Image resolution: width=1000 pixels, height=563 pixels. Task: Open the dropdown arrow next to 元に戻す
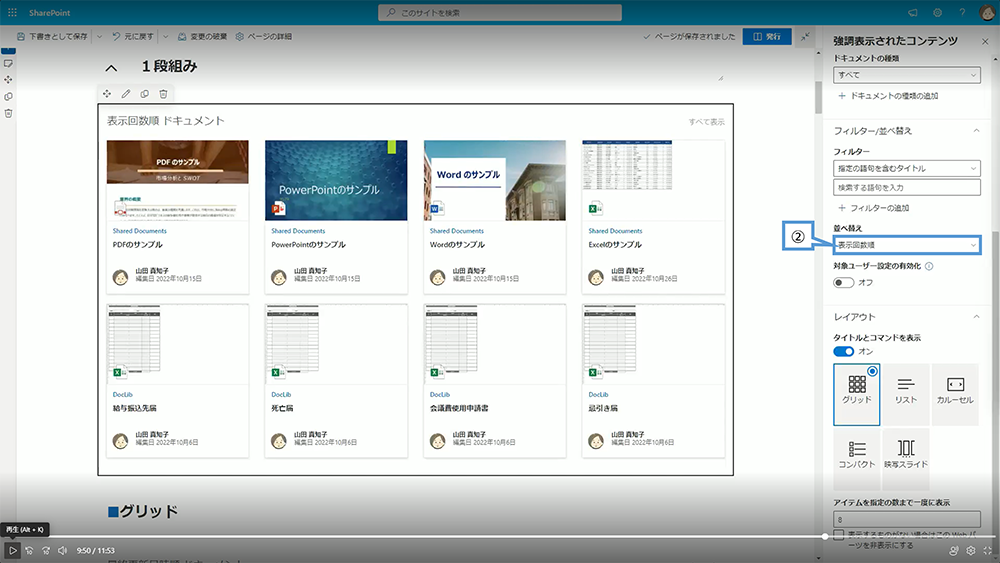pos(166,37)
